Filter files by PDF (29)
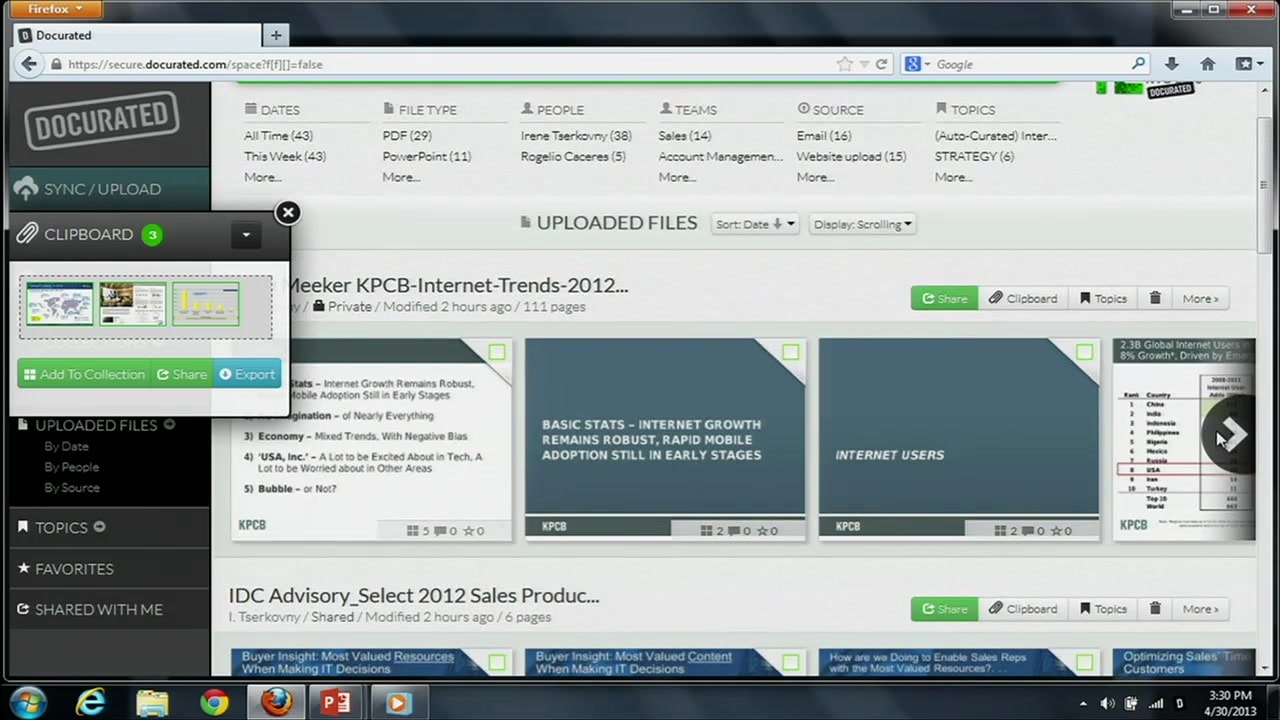 pos(407,136)
